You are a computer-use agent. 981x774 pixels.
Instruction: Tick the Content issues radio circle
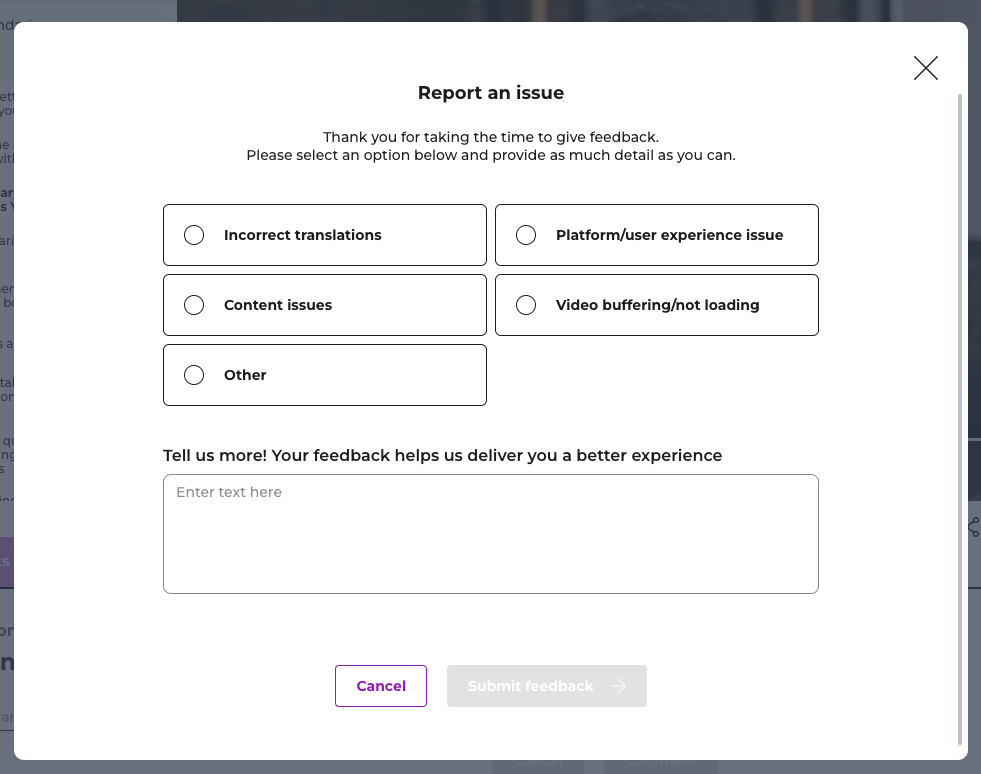194,305
